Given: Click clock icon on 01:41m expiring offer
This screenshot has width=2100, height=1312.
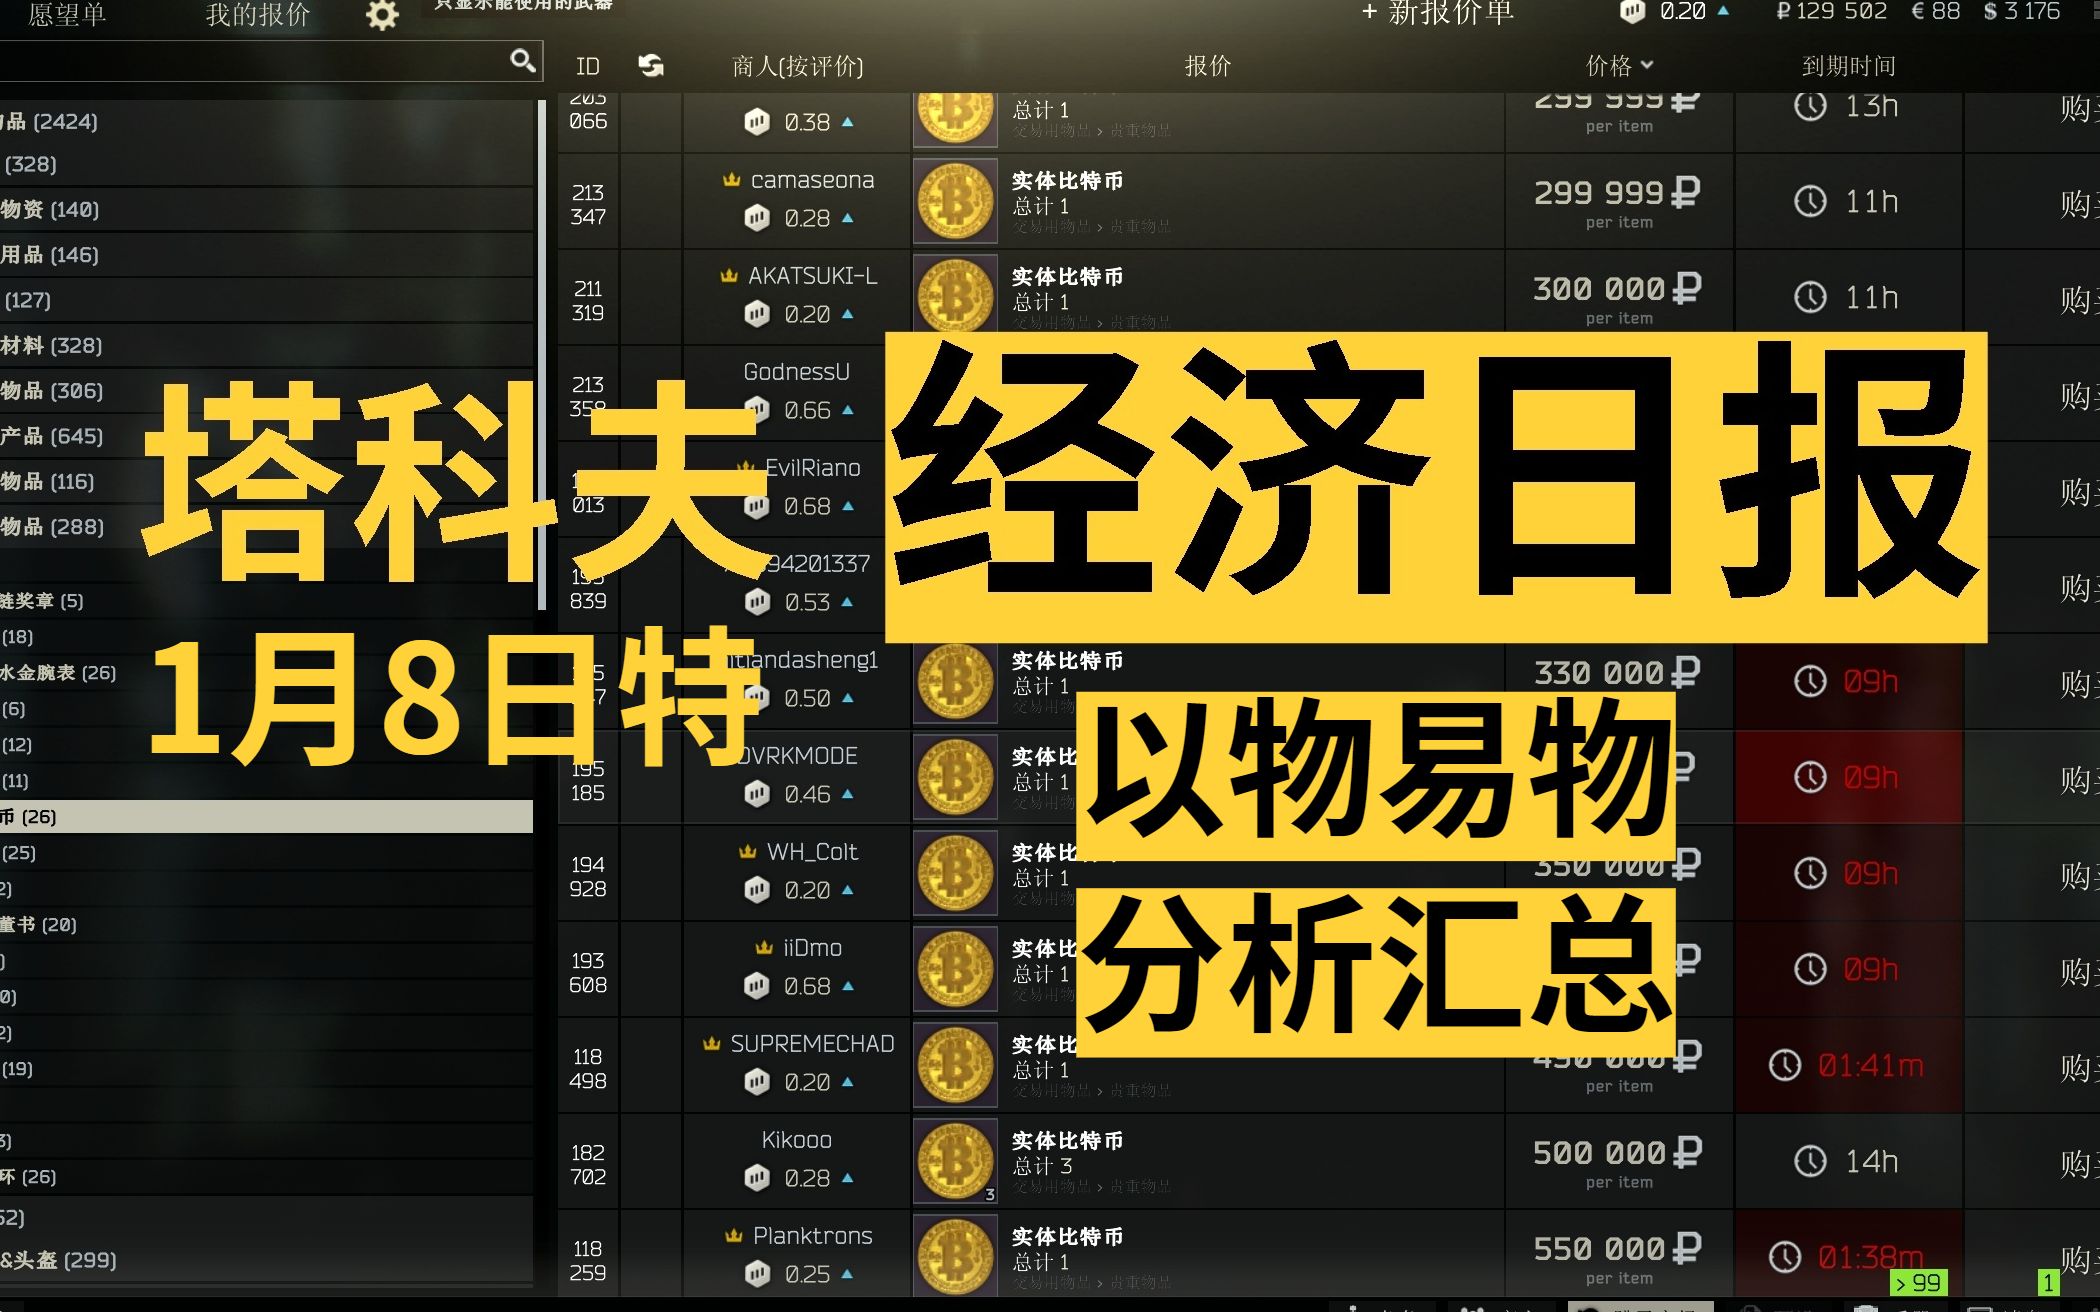Looking at the screenshot, I should click(x=1785, y=1065).
